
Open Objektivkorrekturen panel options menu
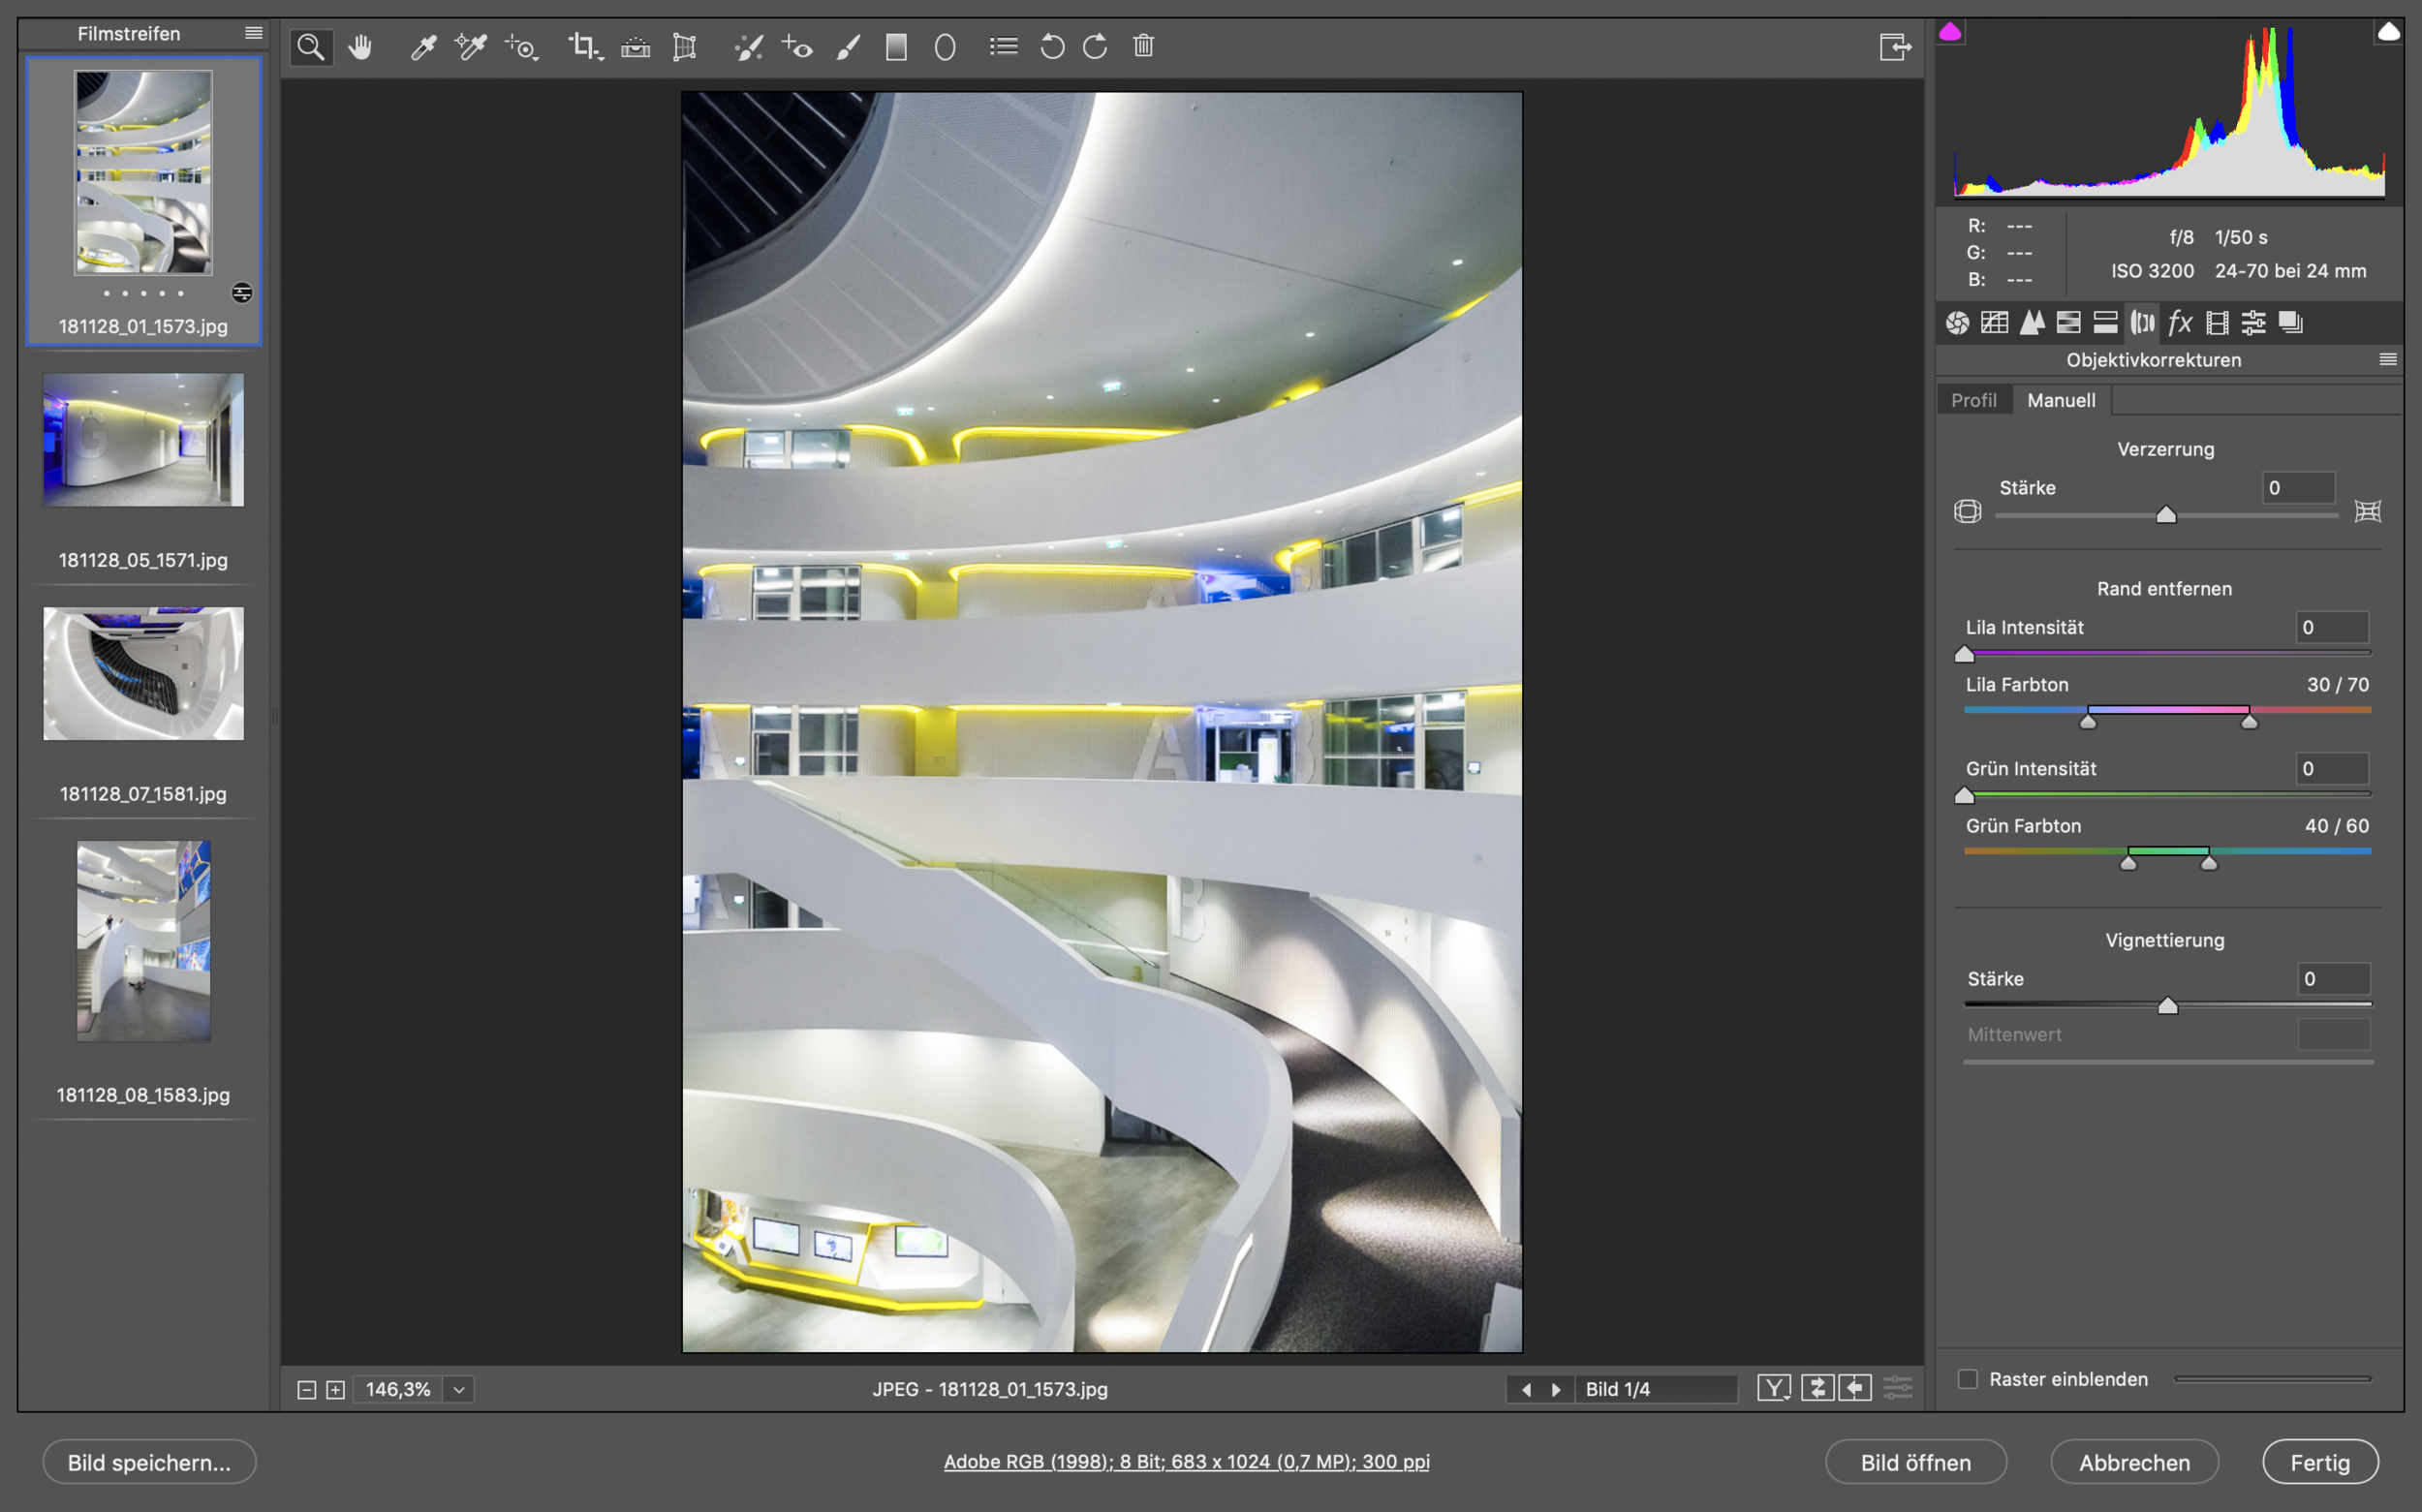click(2388, 360)
